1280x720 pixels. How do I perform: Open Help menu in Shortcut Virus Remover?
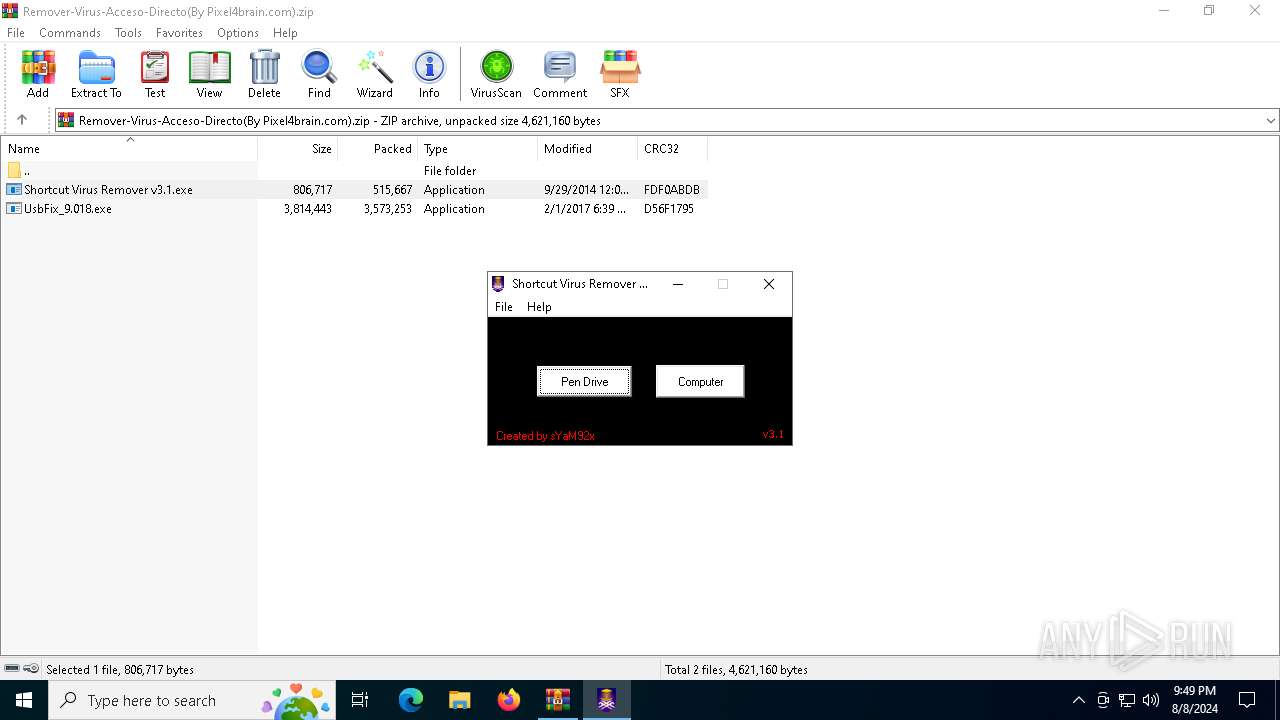click(x=539, y=307)
